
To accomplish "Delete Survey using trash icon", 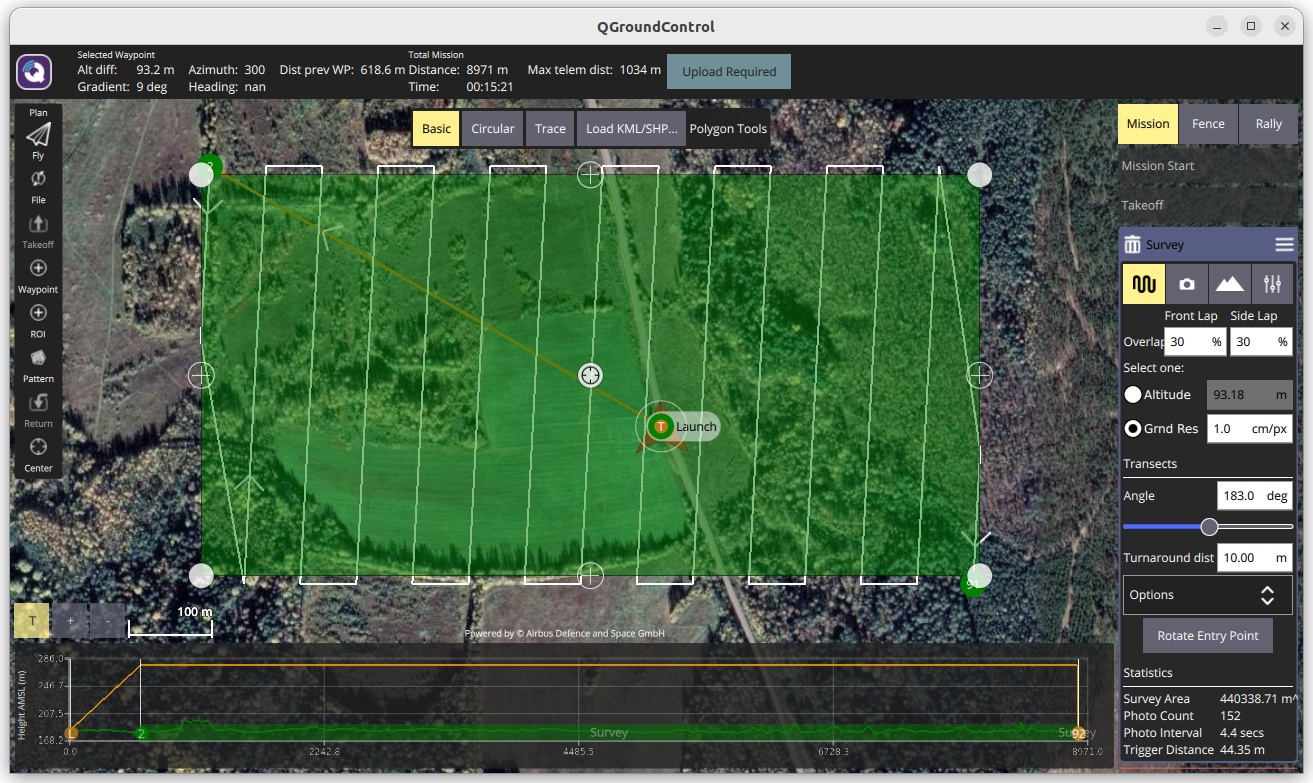I will [1132, 245].
